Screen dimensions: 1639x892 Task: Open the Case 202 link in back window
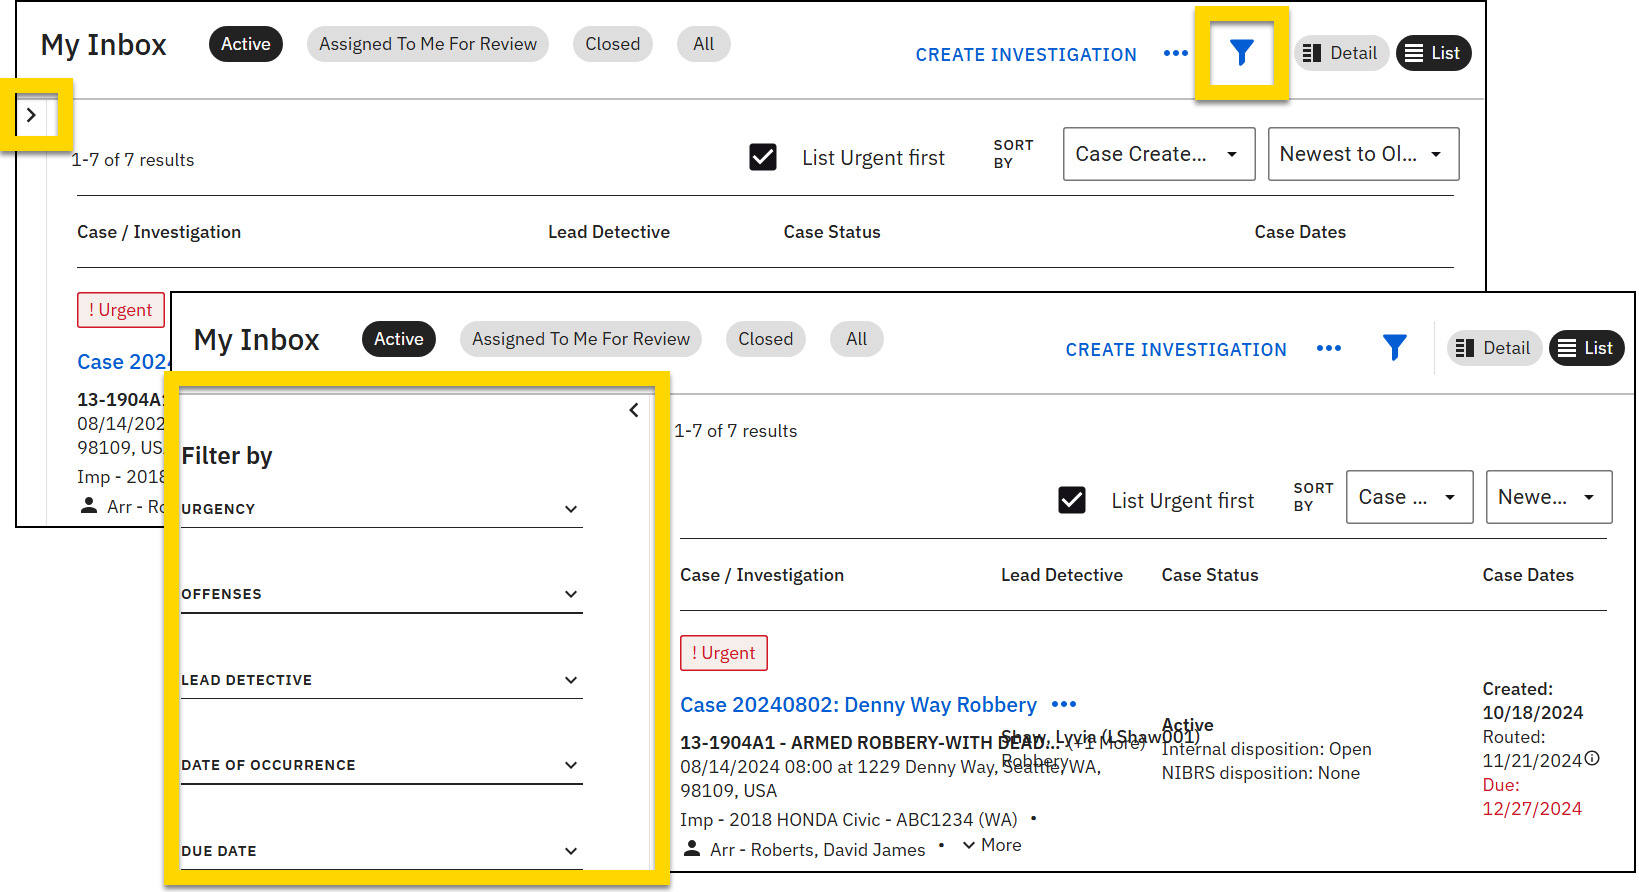pos(124,362)
